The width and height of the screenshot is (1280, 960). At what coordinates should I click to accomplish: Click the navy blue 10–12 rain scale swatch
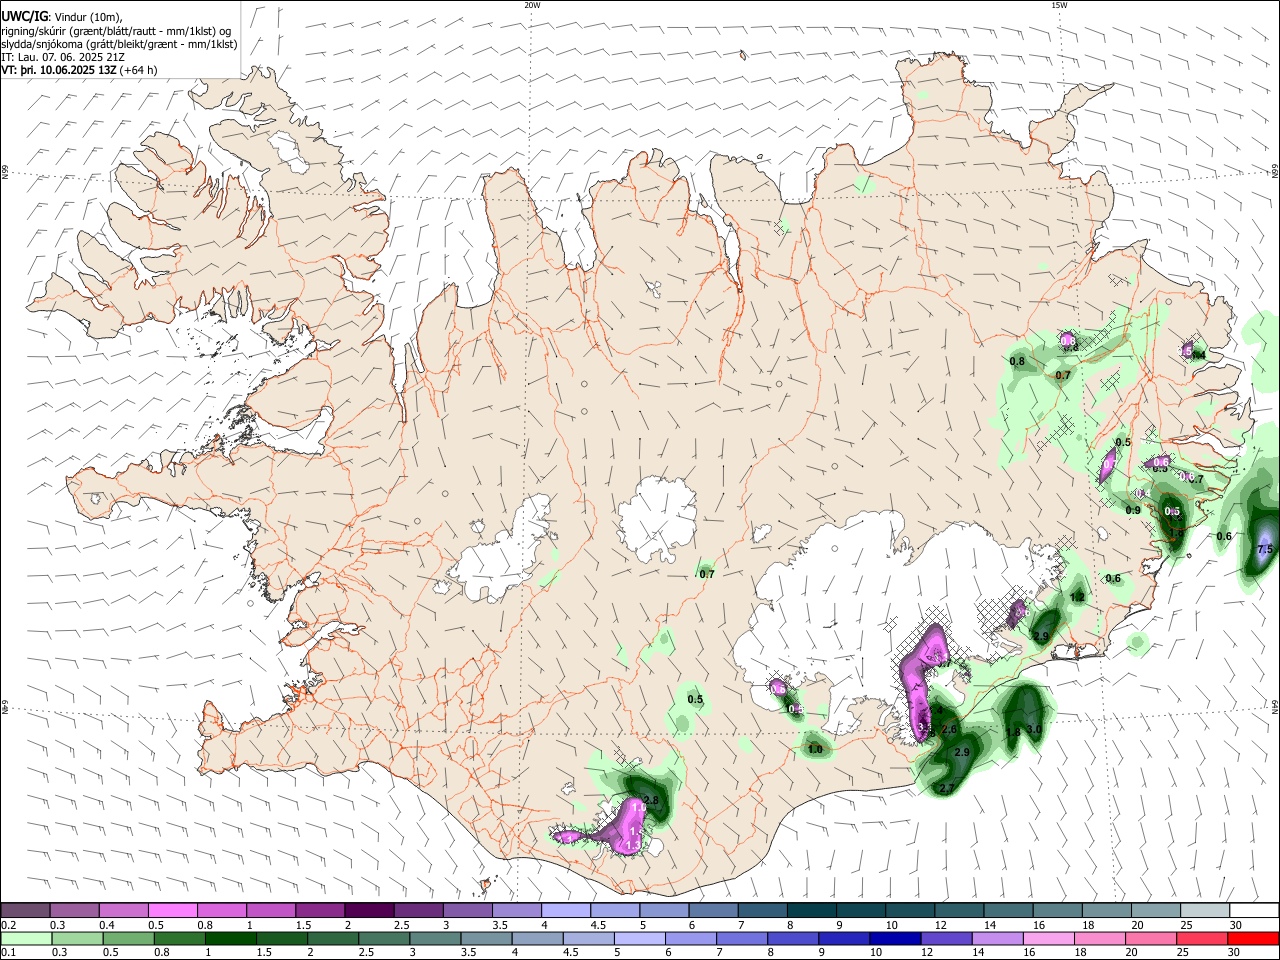point(895,938)
